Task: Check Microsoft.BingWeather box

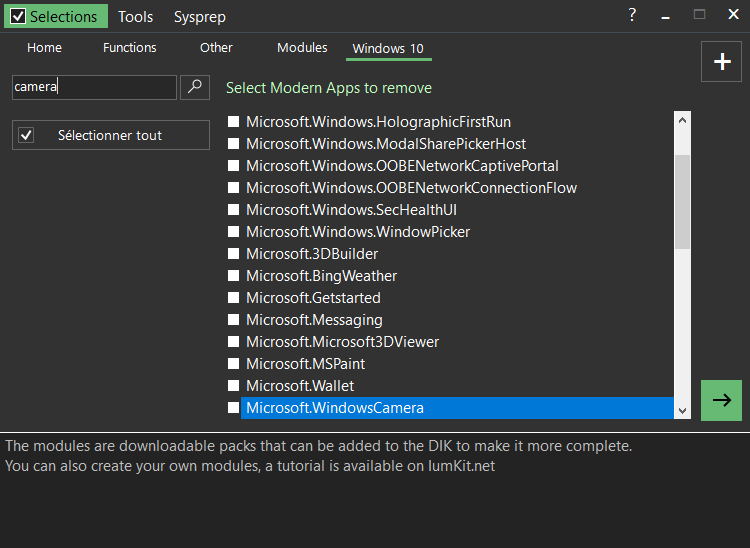Action: click(x=233, y=275)
